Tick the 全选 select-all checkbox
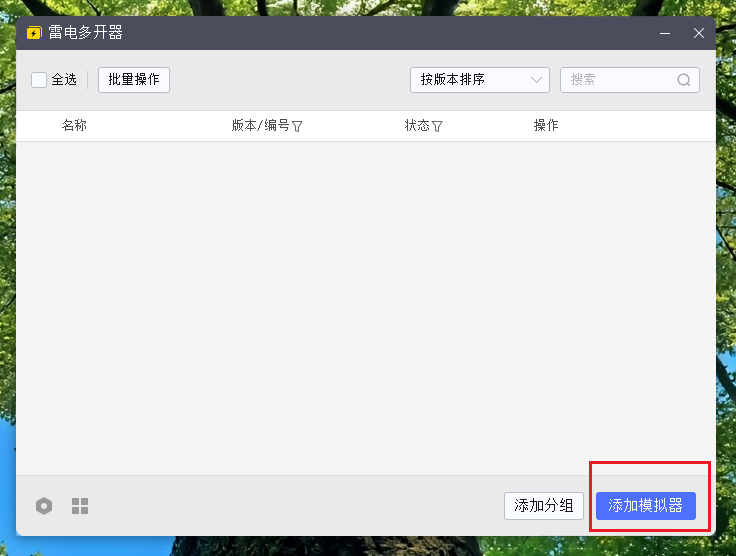 [39, 80]
